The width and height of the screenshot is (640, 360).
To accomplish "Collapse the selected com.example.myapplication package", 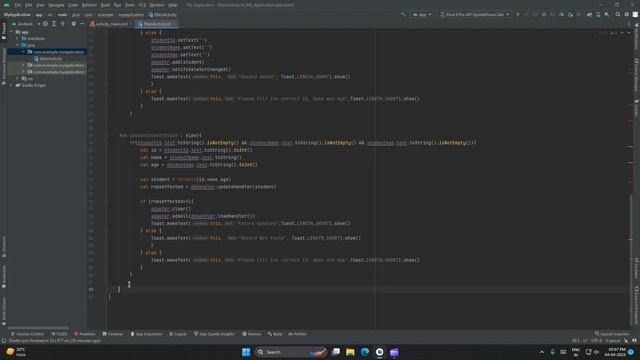I will 24,52.
